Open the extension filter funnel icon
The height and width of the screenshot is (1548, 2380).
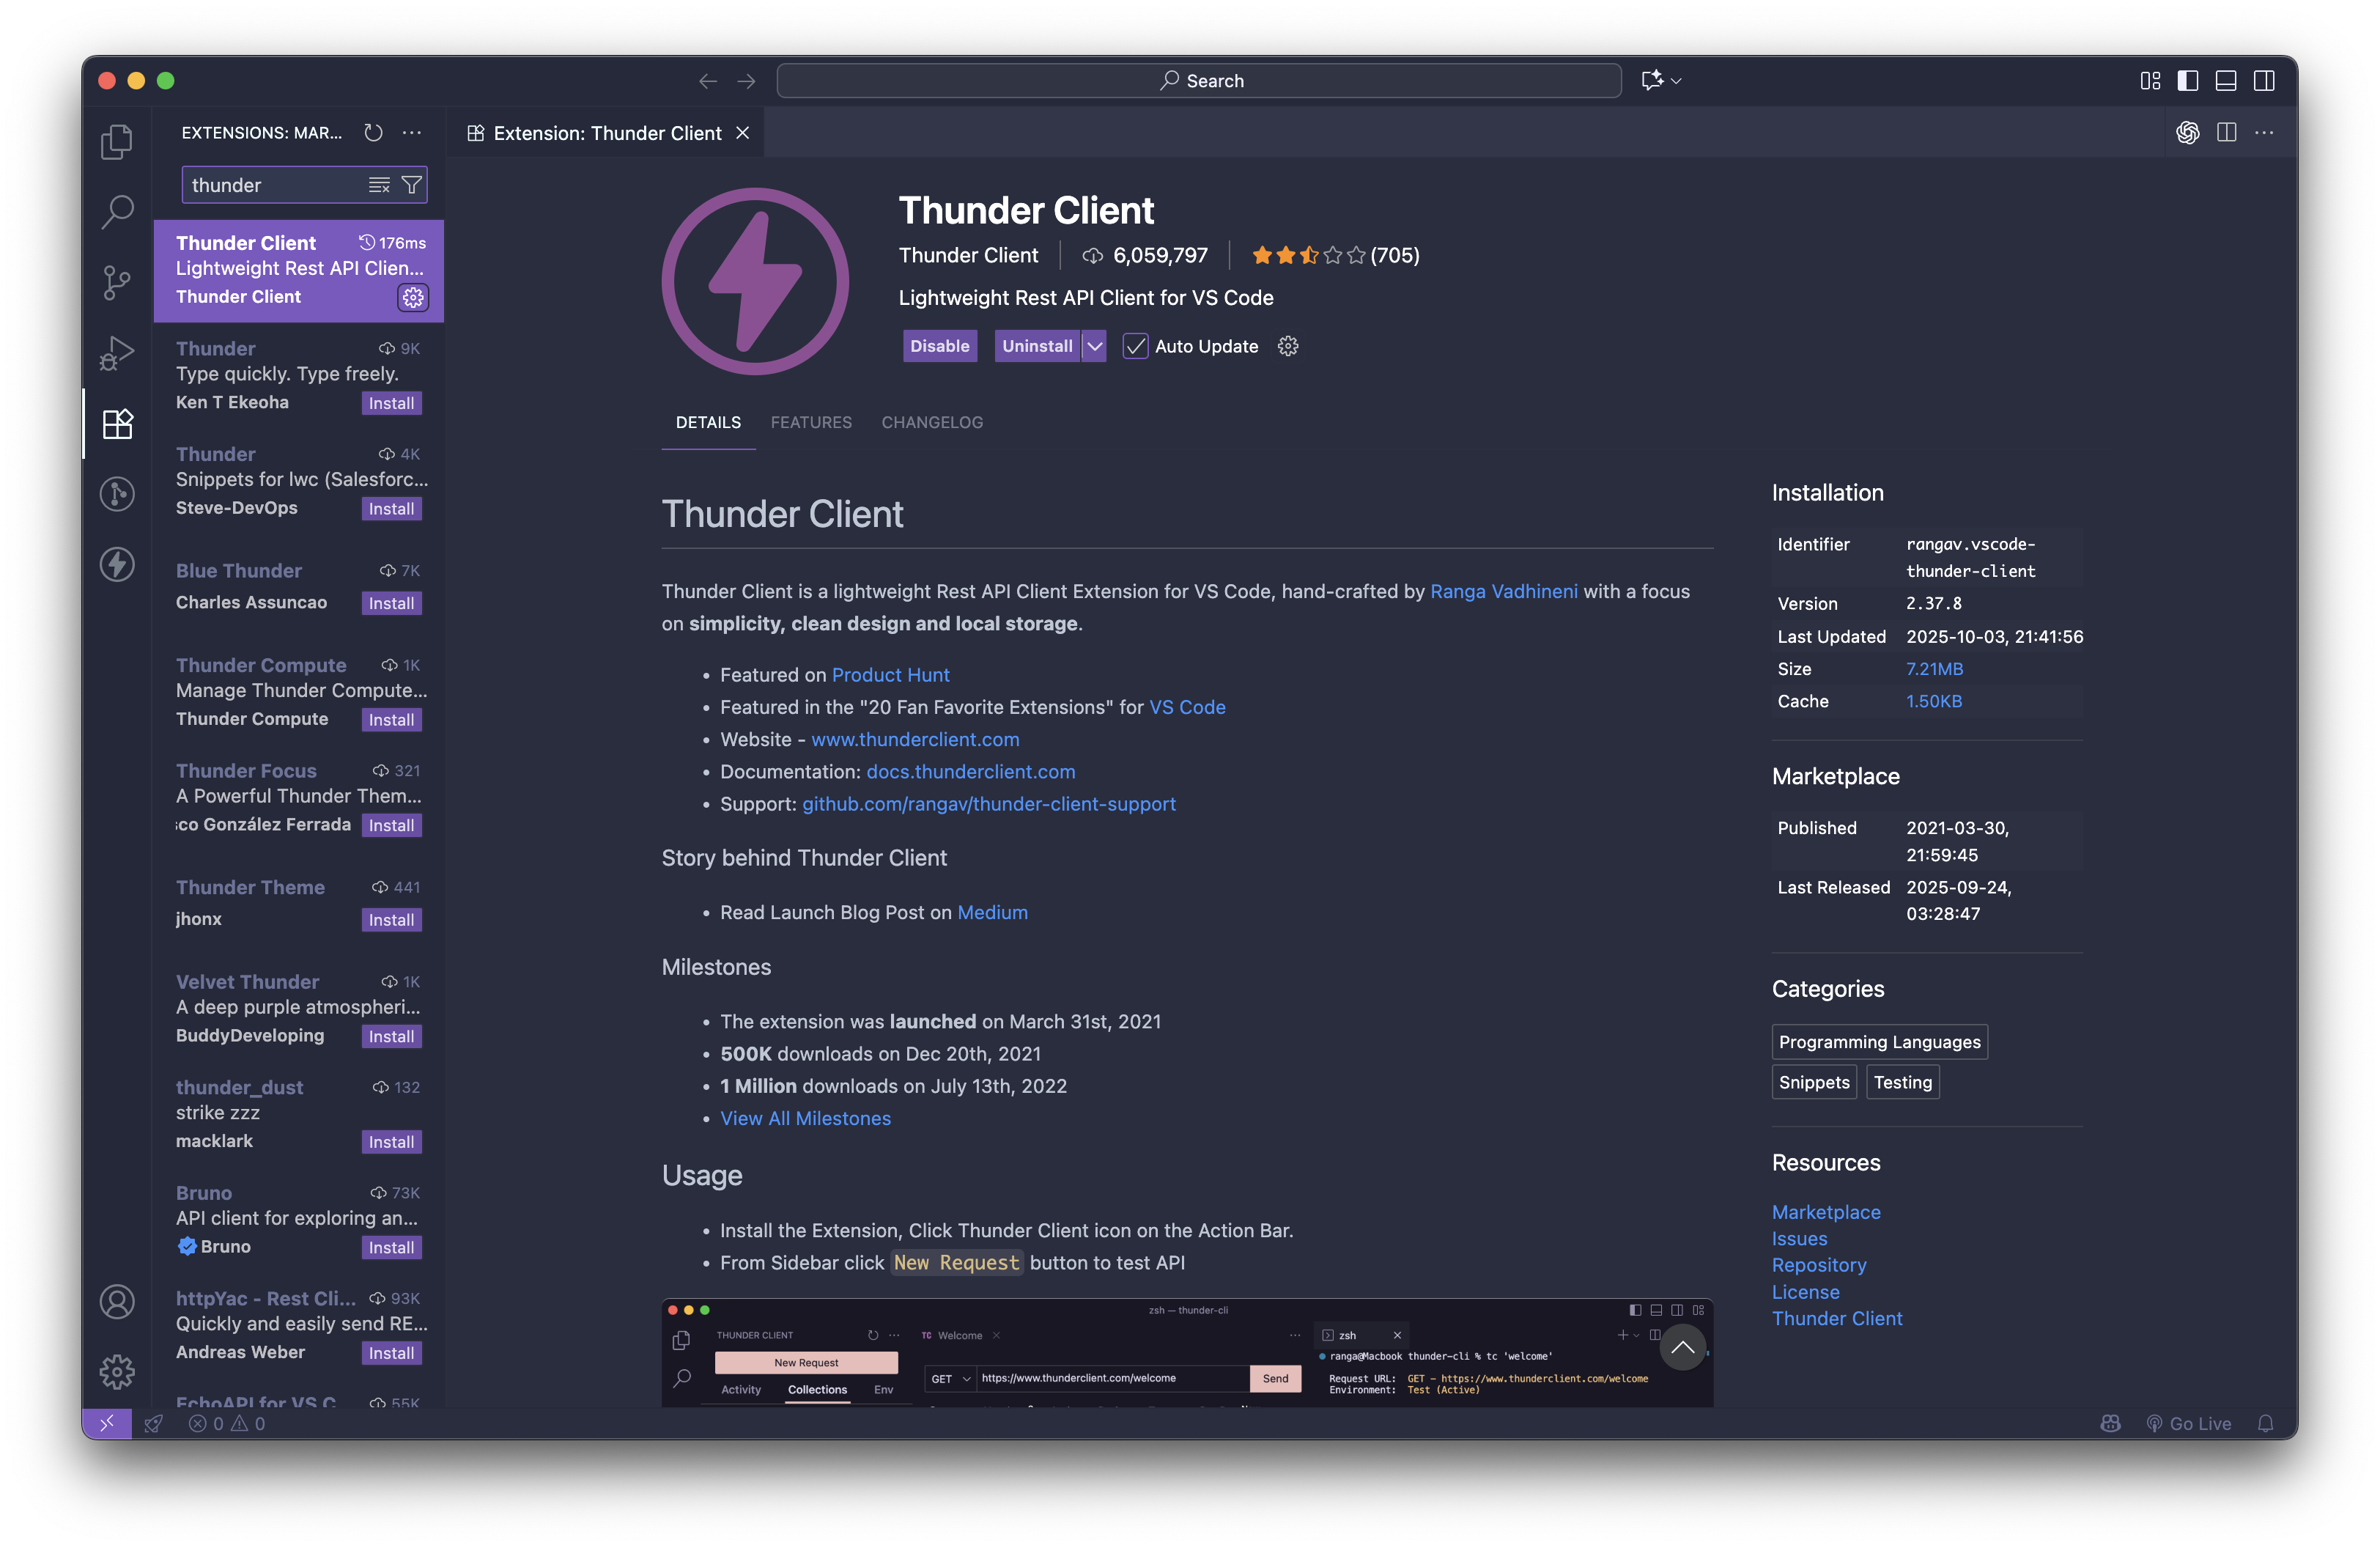click(411, 185)
